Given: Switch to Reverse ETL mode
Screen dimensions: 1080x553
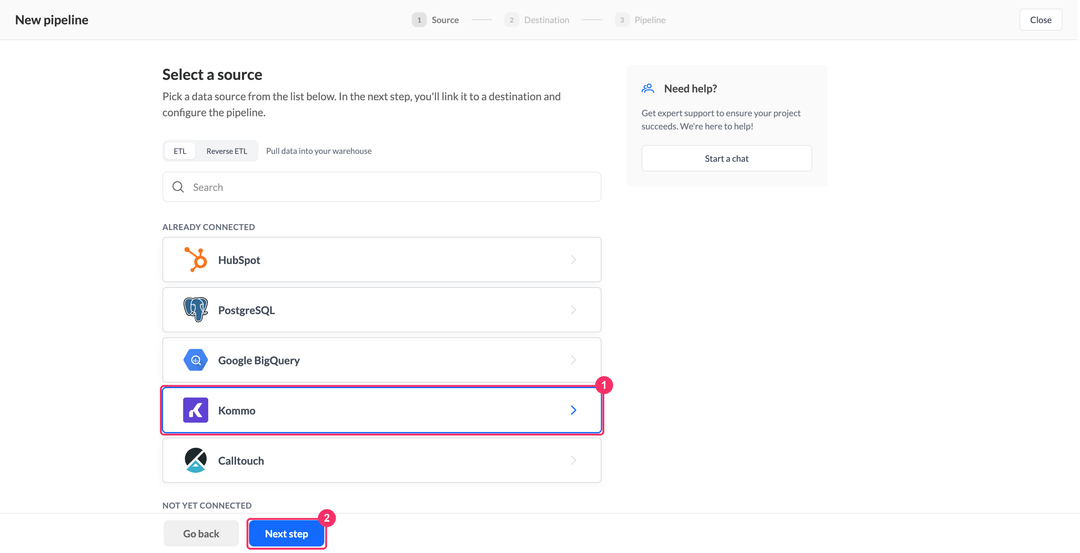Looking at the screenshot, I should coord(227,151).
